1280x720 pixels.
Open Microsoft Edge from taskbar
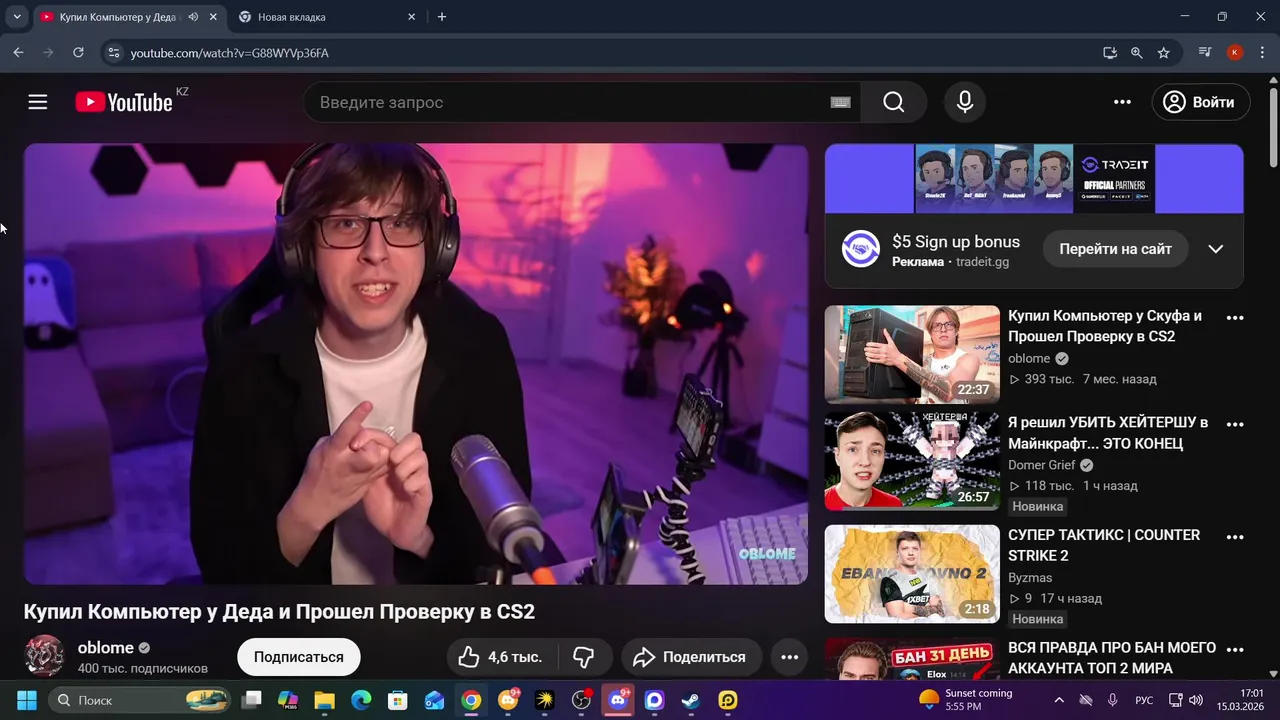pos(361,700)
